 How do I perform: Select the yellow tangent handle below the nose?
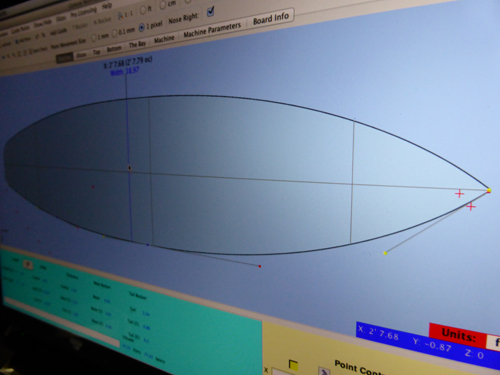(x=385, y=253)
